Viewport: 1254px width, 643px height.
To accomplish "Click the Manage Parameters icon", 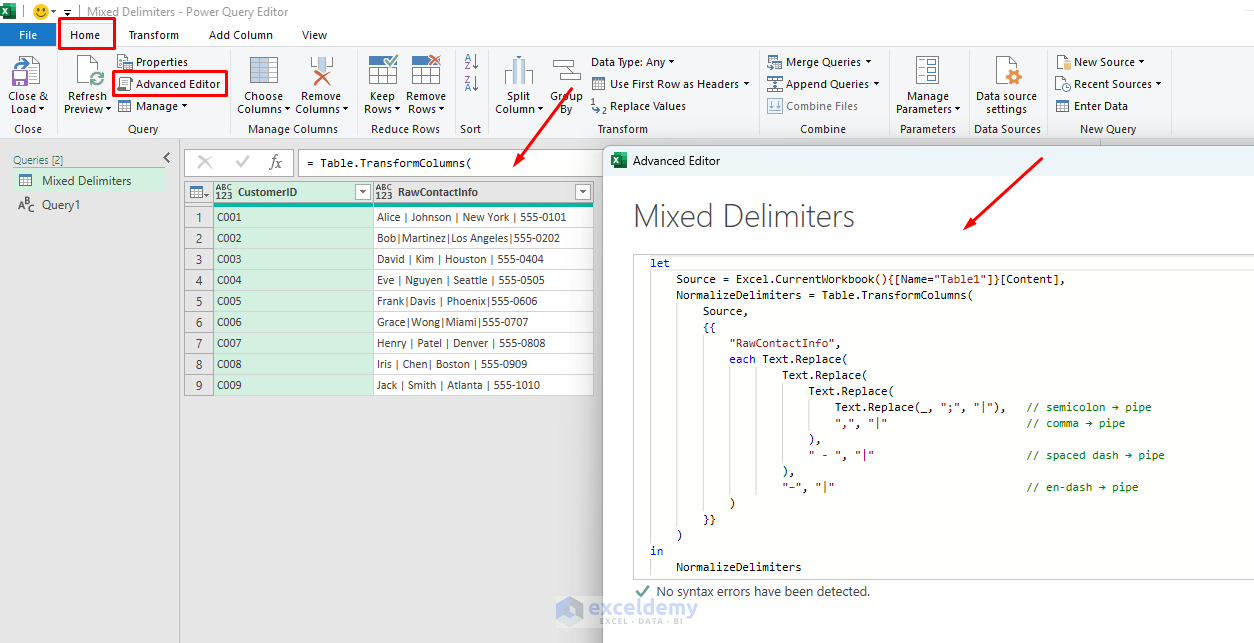I will coord(928,71).
